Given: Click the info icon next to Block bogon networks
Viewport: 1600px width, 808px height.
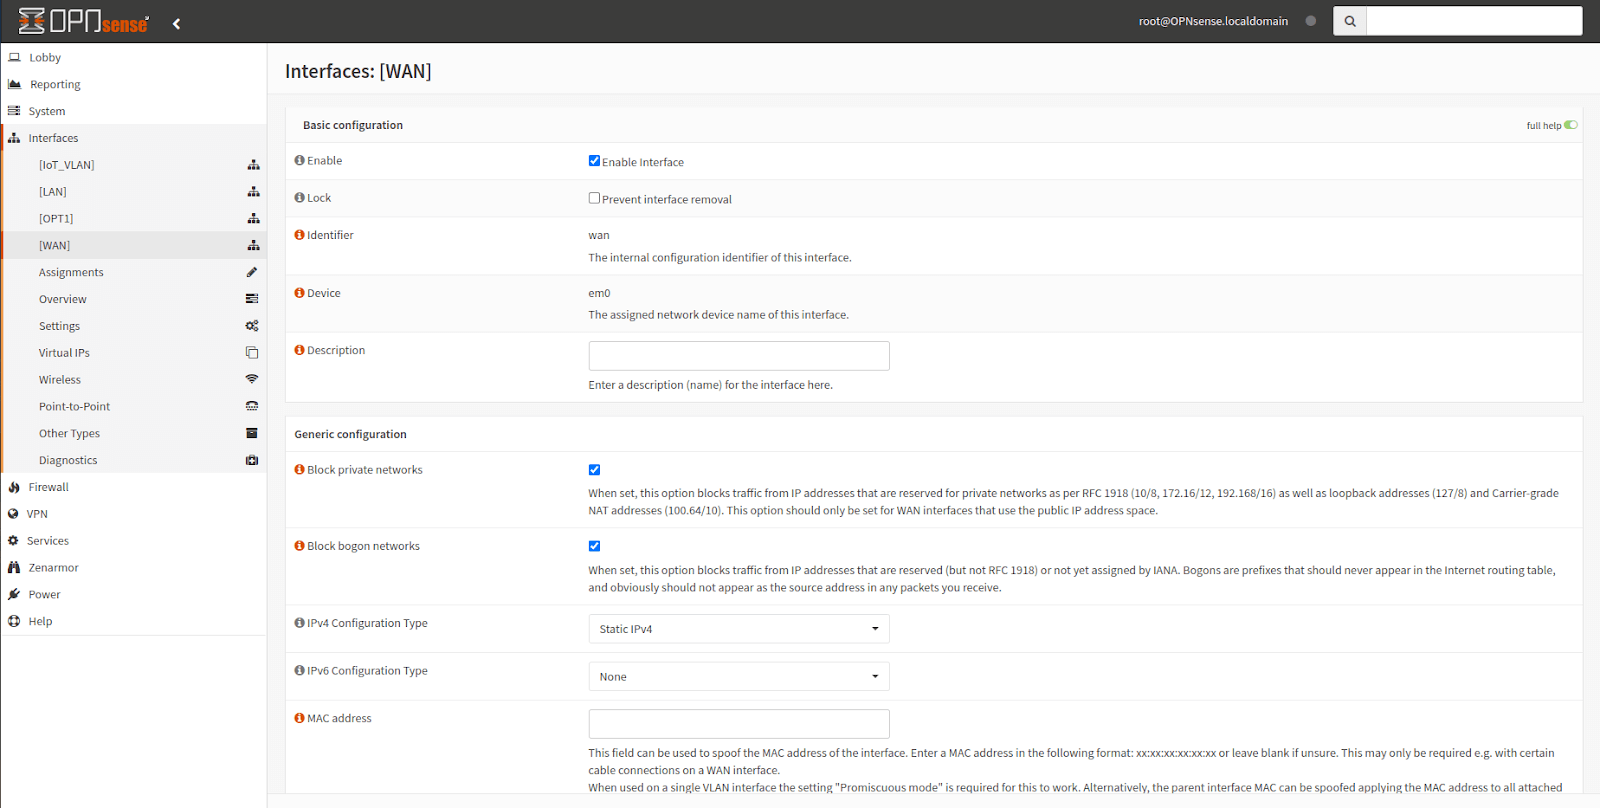Looking at the screenshot, I should pyautogui.click(x=299, y=546).
